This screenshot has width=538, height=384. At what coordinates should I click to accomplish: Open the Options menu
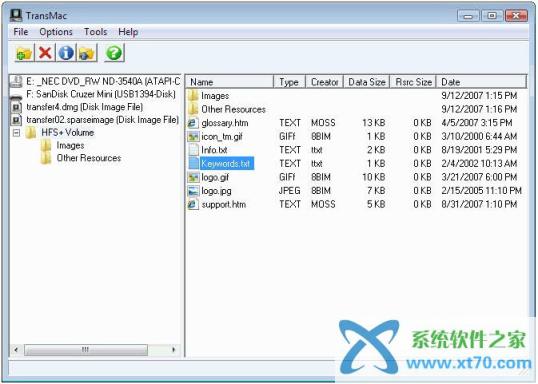click(x=56, y=32)
